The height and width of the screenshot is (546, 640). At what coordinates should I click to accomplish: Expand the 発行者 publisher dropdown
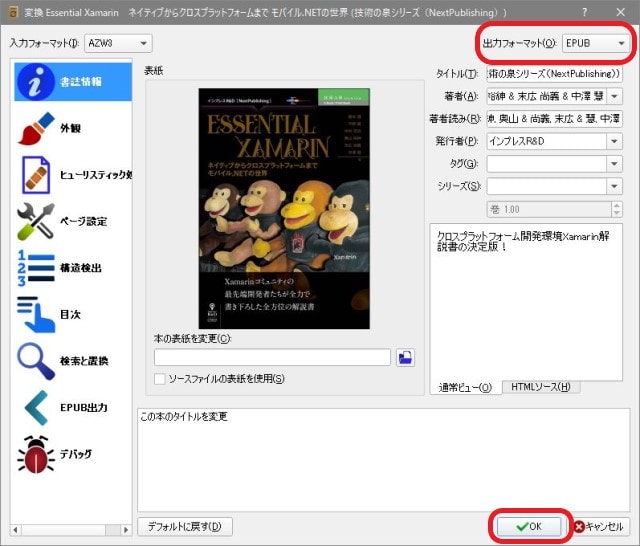(614, 141)
